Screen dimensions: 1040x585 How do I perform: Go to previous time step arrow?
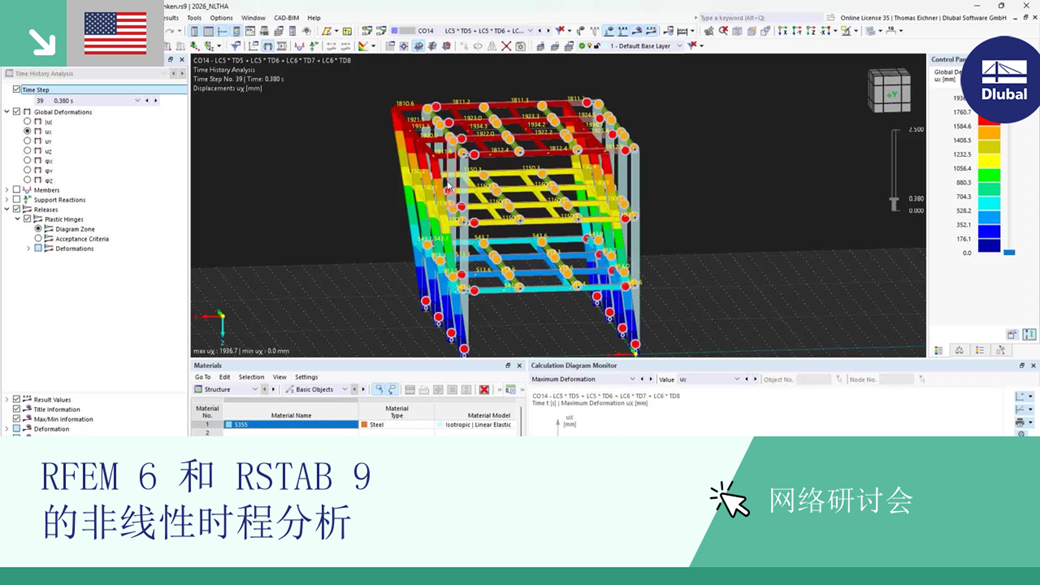tap(147, 101)
